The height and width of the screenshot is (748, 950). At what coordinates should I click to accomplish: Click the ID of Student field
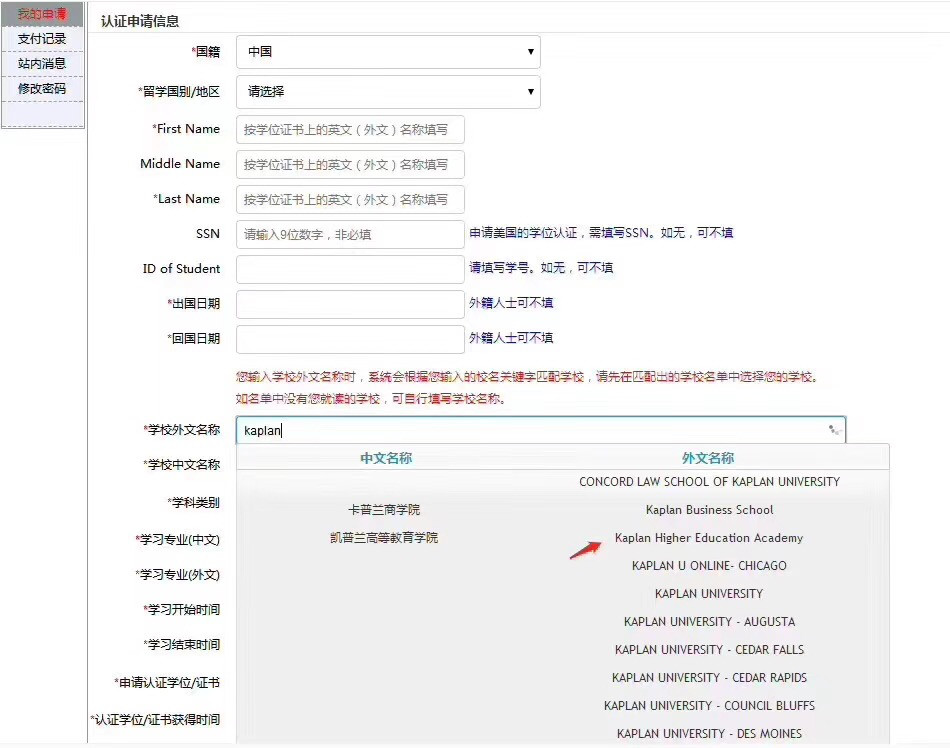point(350,269)
